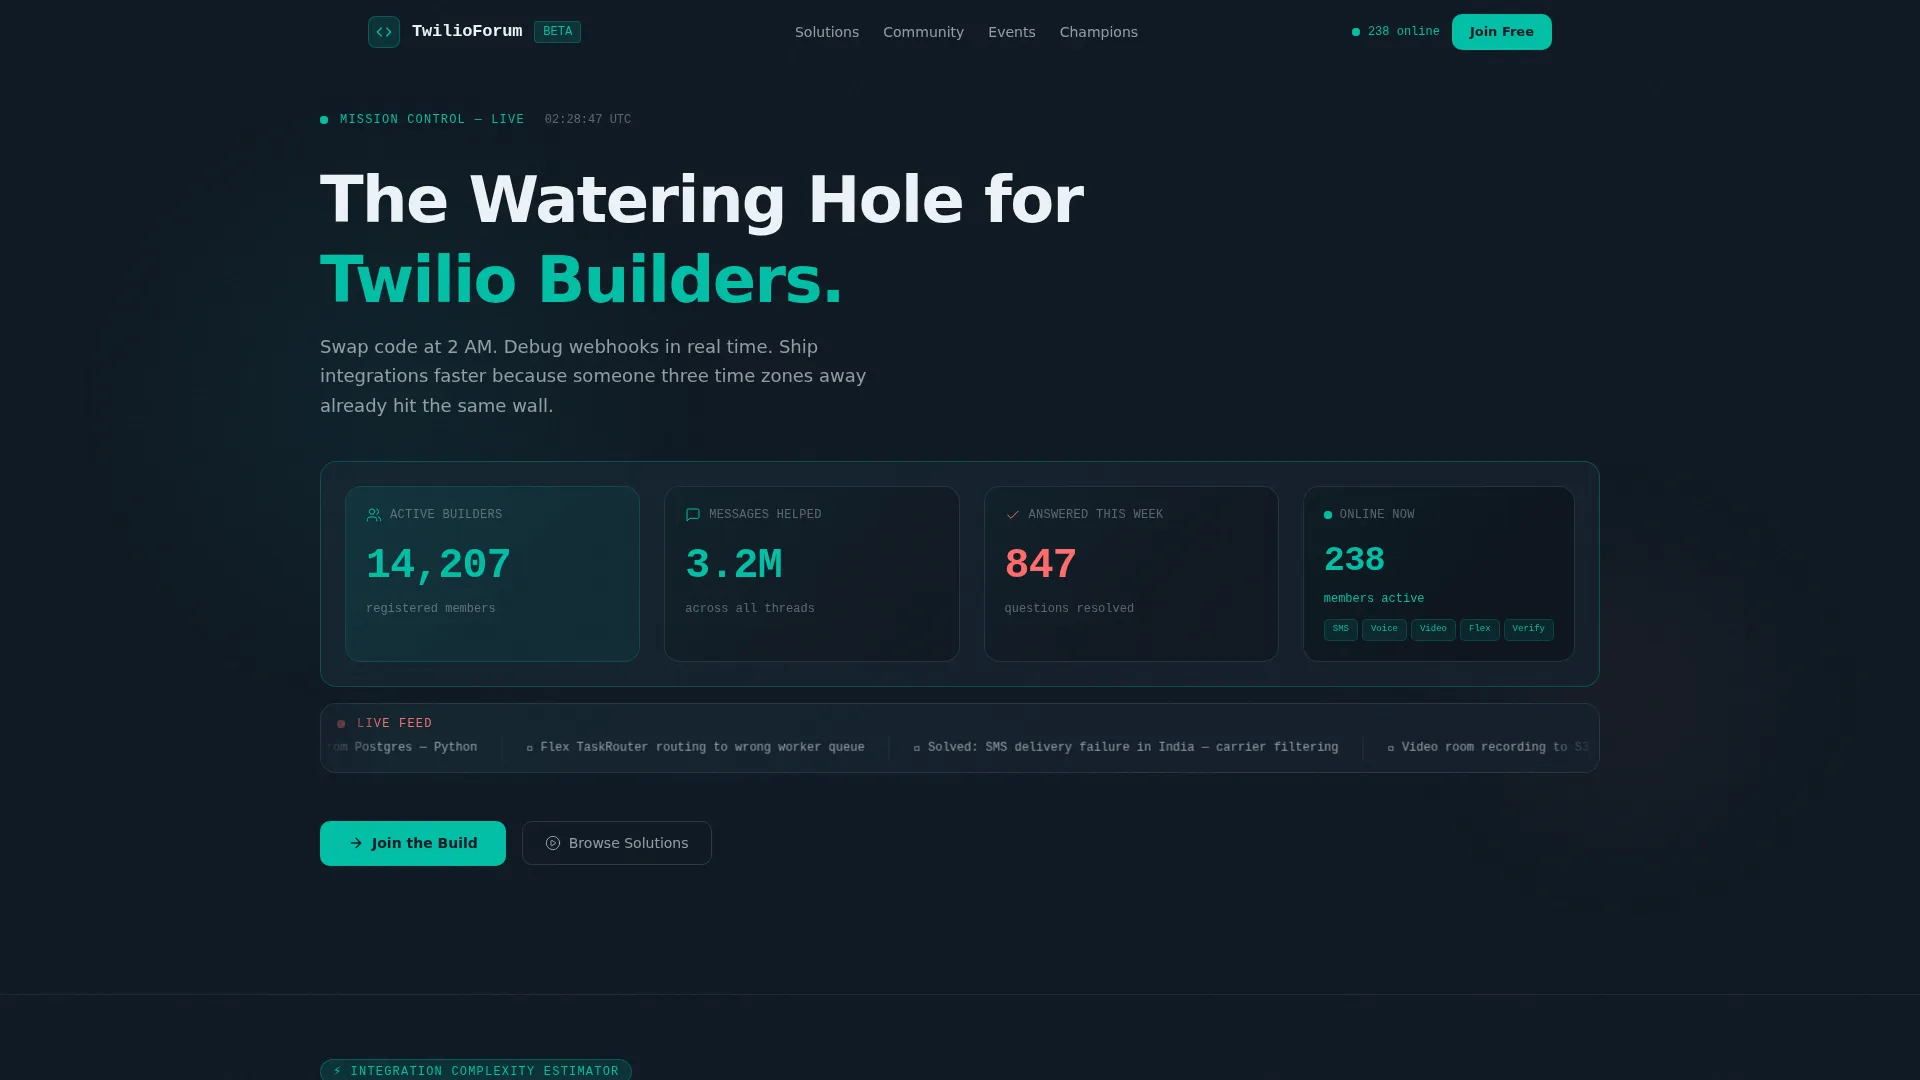Click the Join Free button

(1502, 32)
